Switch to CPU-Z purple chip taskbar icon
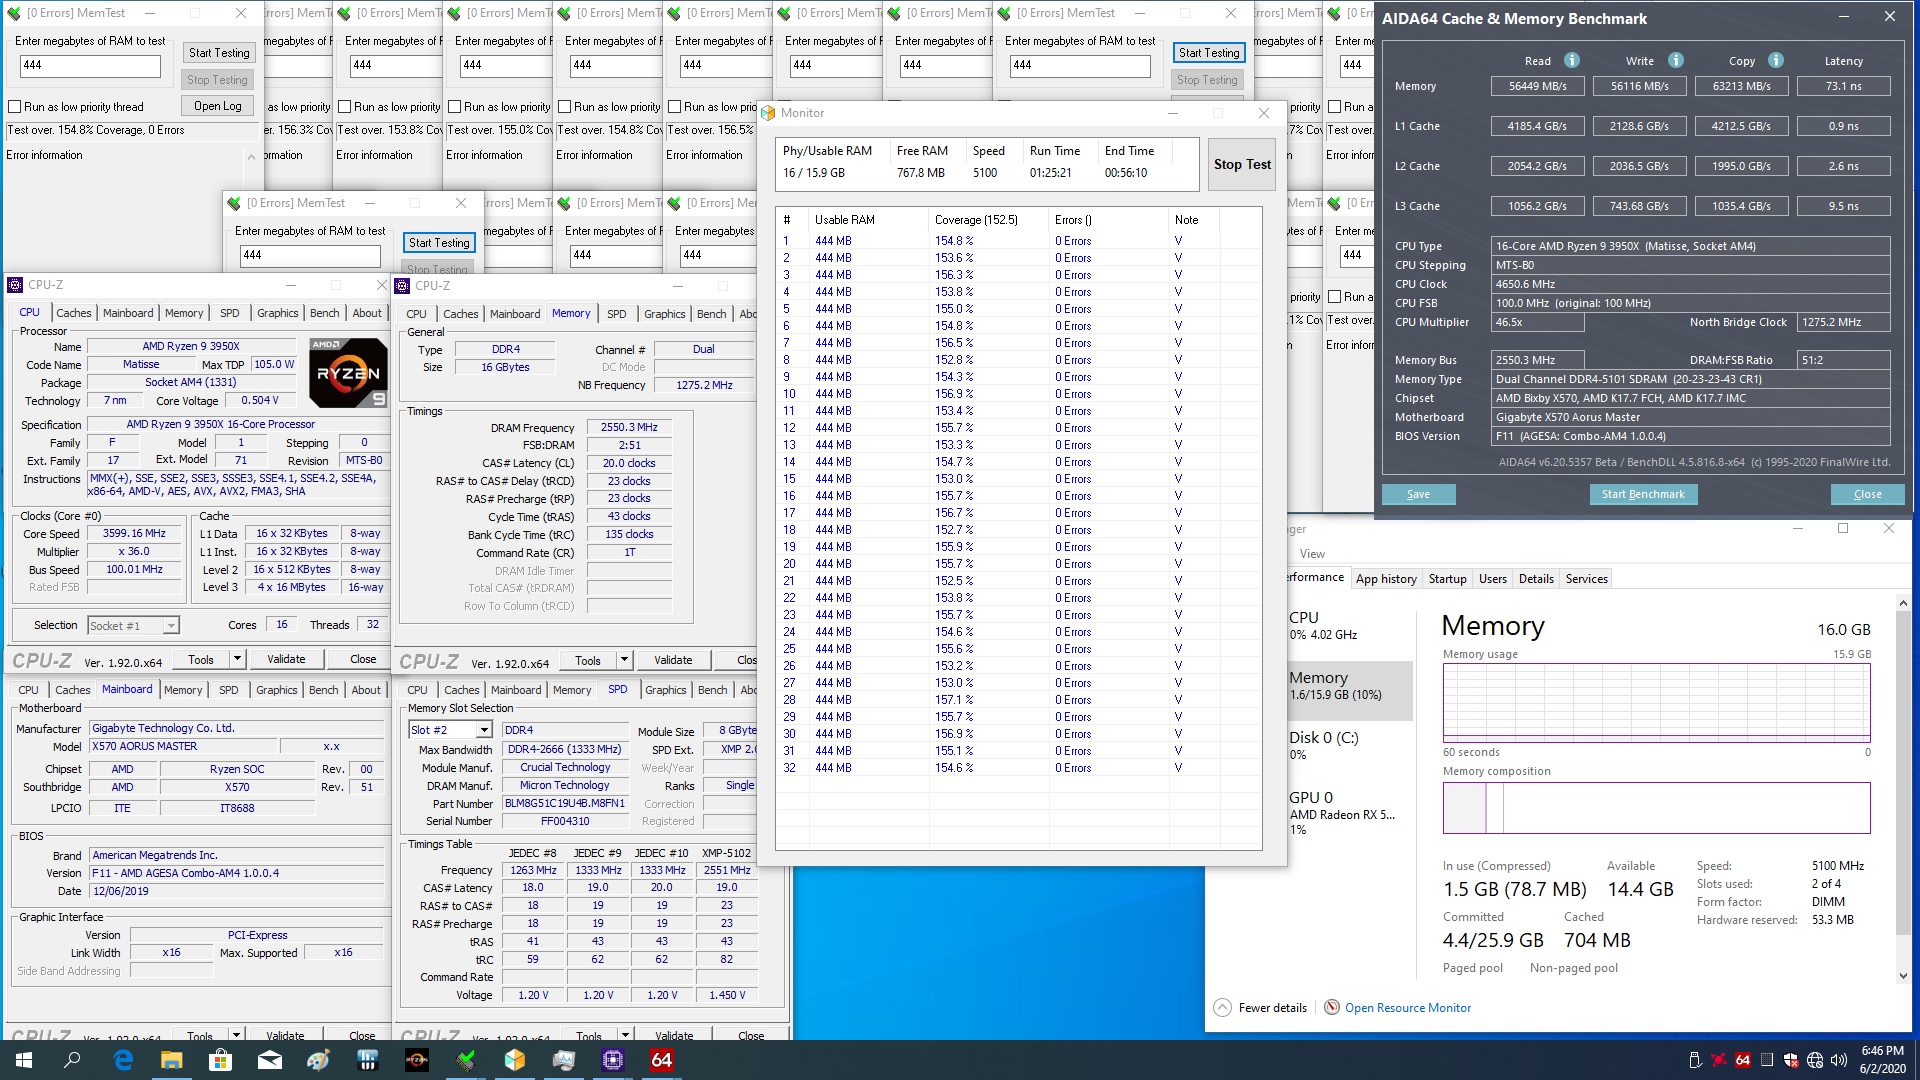The width and height of the screenshot is (1920, 1080). point(613,1060)
